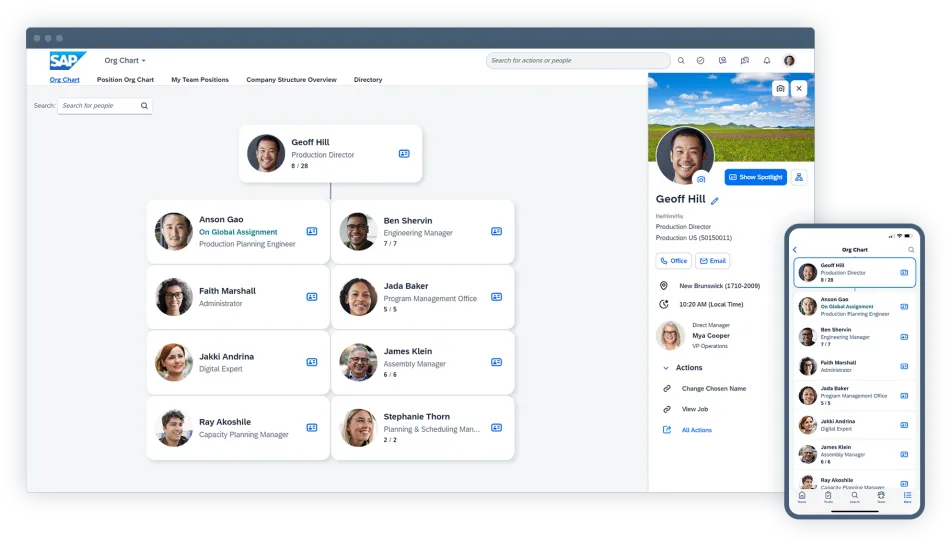
Task: Click the Email button for Geoff Hill
Action: 712,261
